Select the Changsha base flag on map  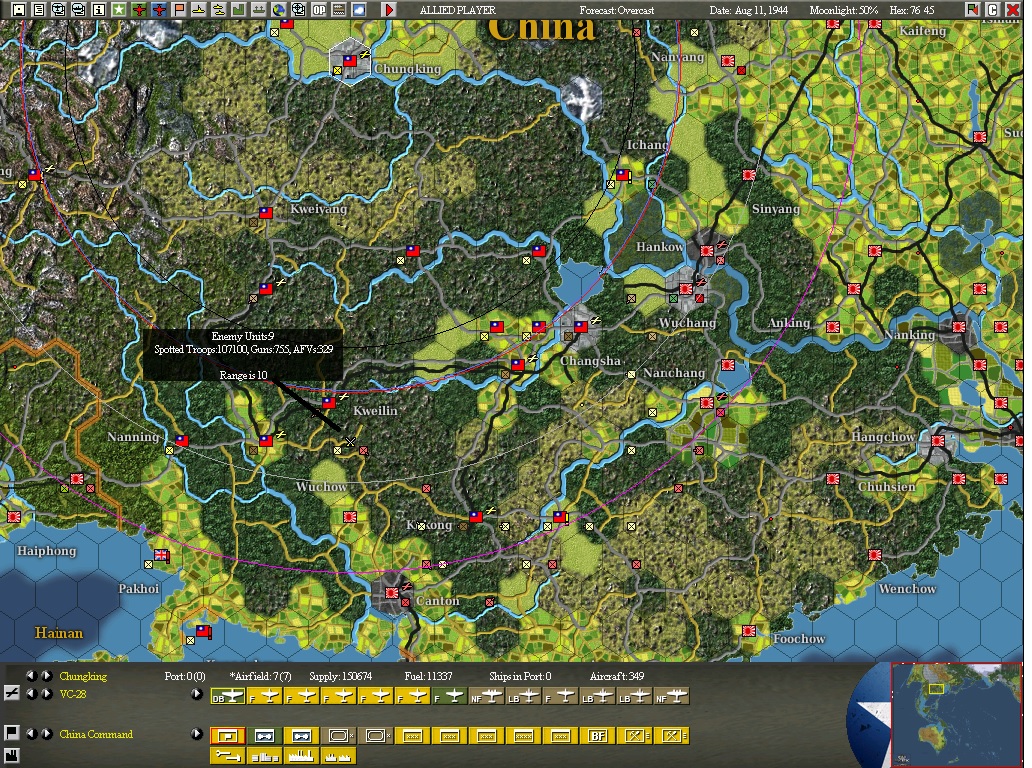581,326
